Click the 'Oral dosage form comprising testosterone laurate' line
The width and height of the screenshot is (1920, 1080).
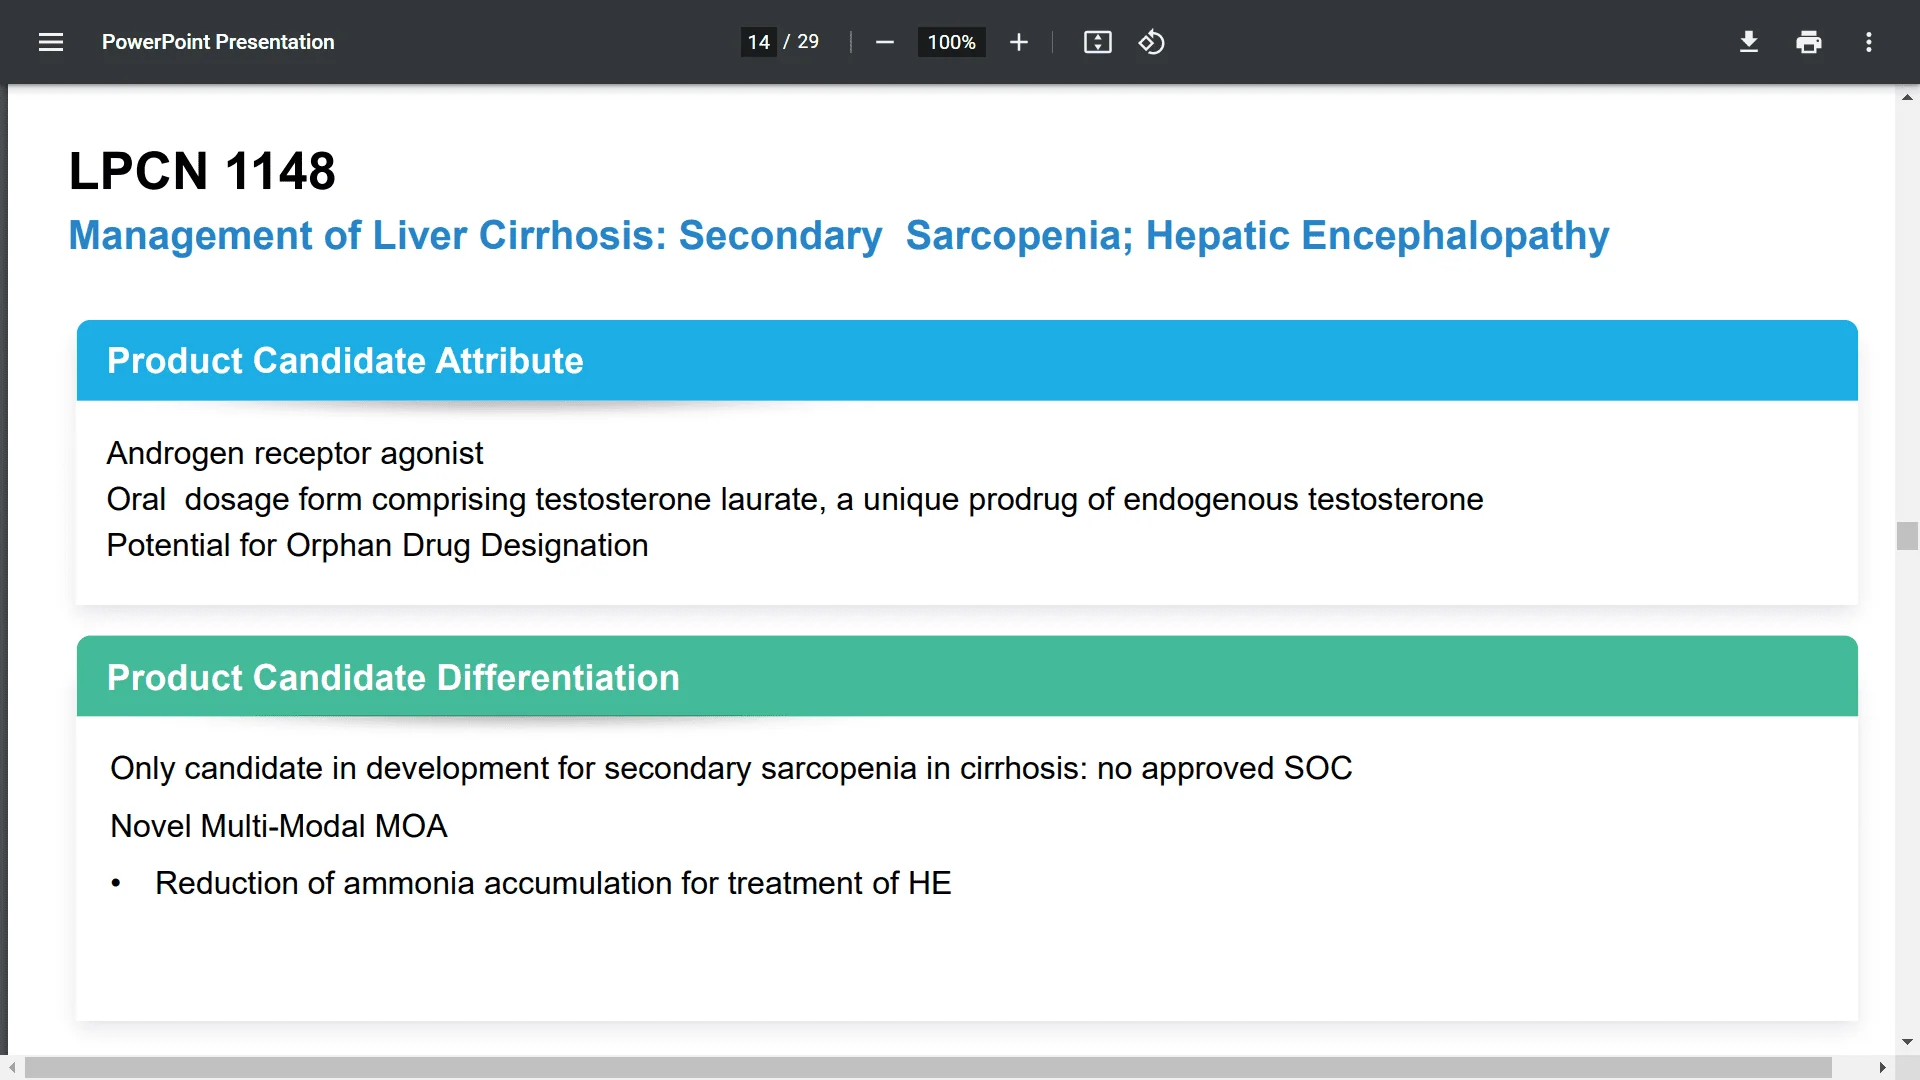(795, 499)
